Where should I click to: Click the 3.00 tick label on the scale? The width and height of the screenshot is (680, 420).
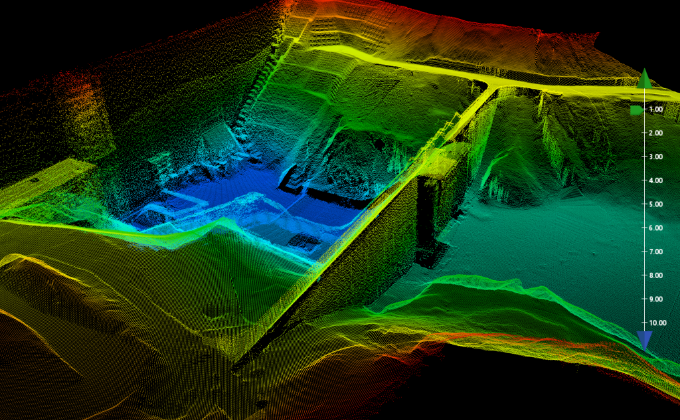pos(656,157)
